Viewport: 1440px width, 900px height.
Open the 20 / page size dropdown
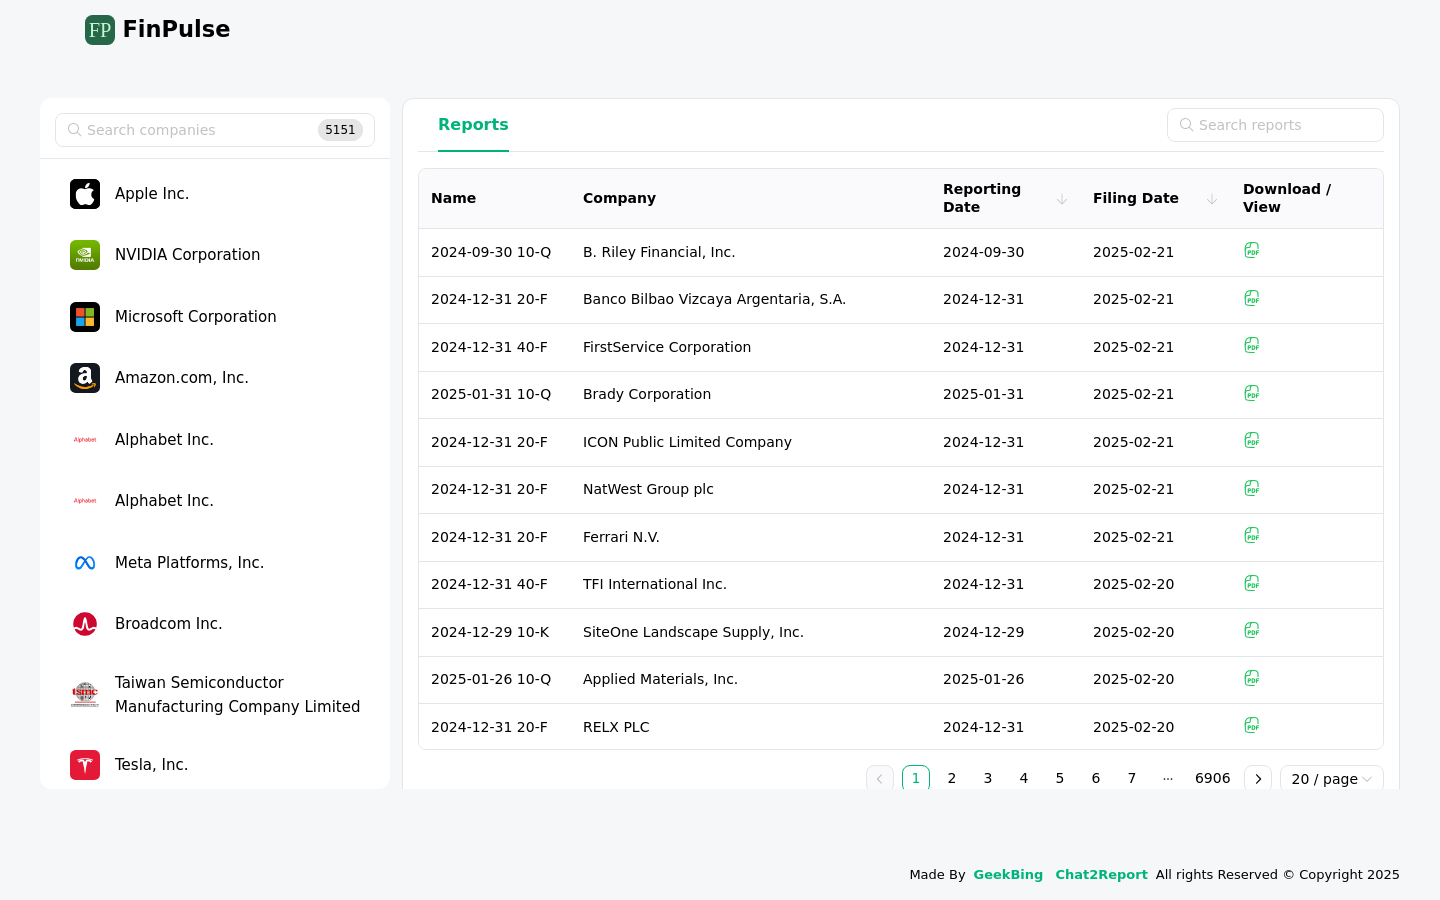(1332, 779)
